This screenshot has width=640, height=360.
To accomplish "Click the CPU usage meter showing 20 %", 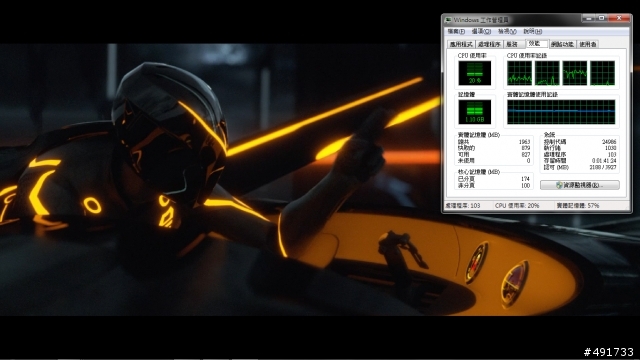I will click(x=475, y=73).
